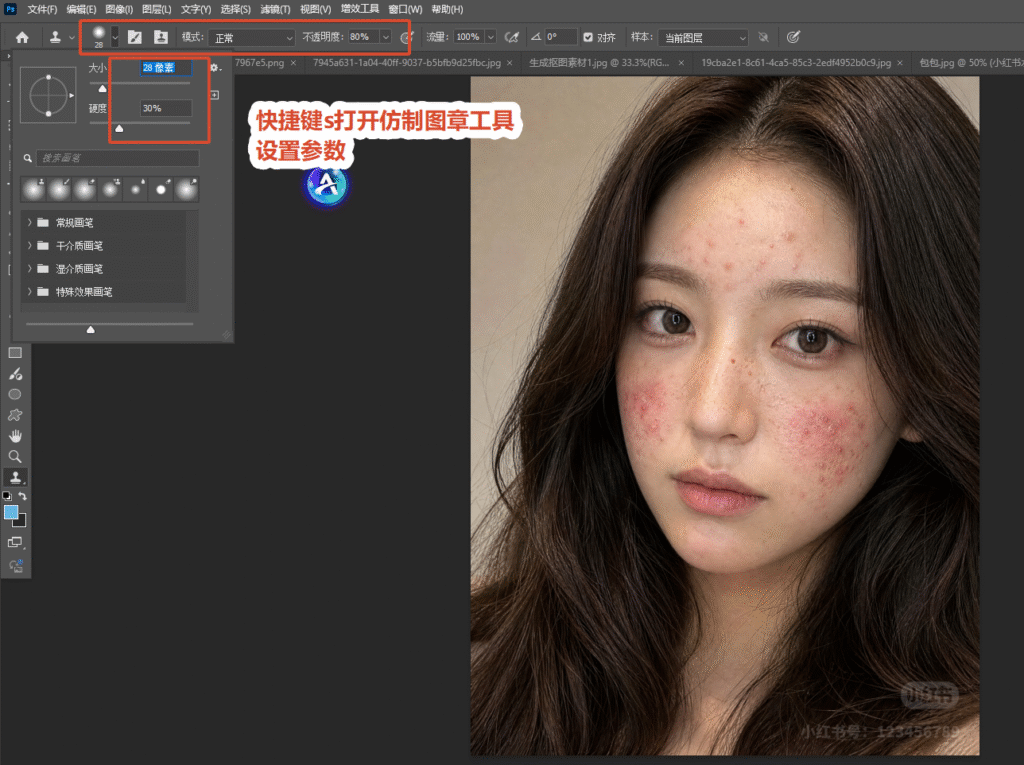Open the 模式 blend mode dropdown
Viewport: 1024px width, 765px height.
tap(252, 38)
